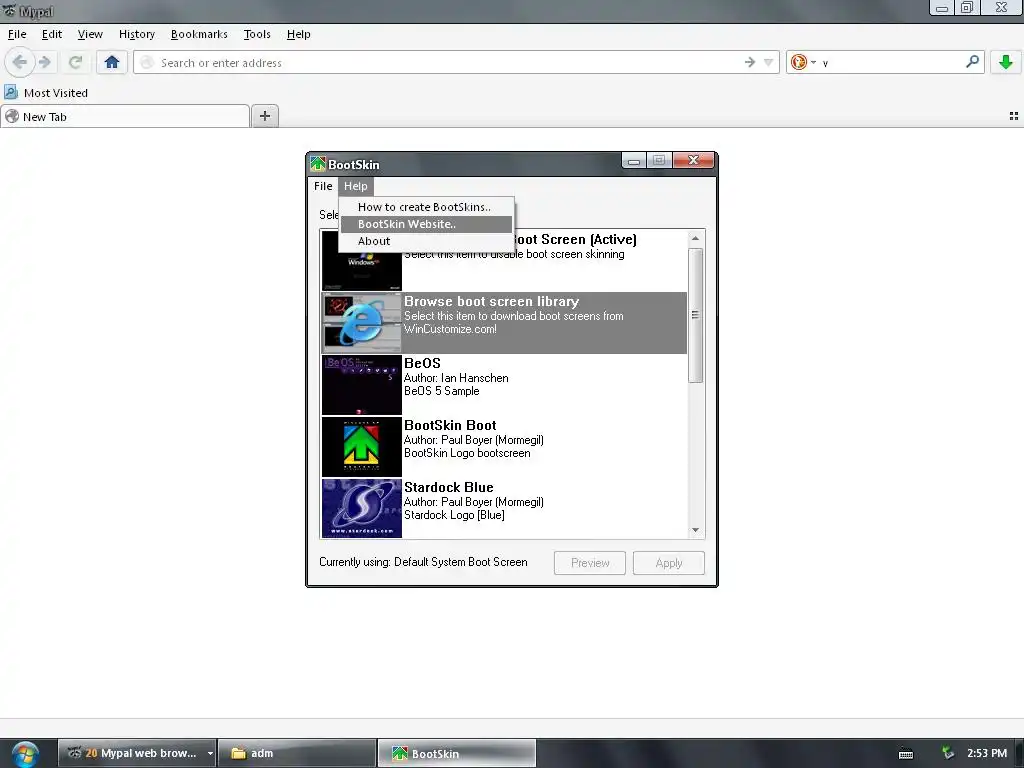1024x768 pixels.
Task: Close the BootSkin Help menu
Action: click(x=356, y=186)
